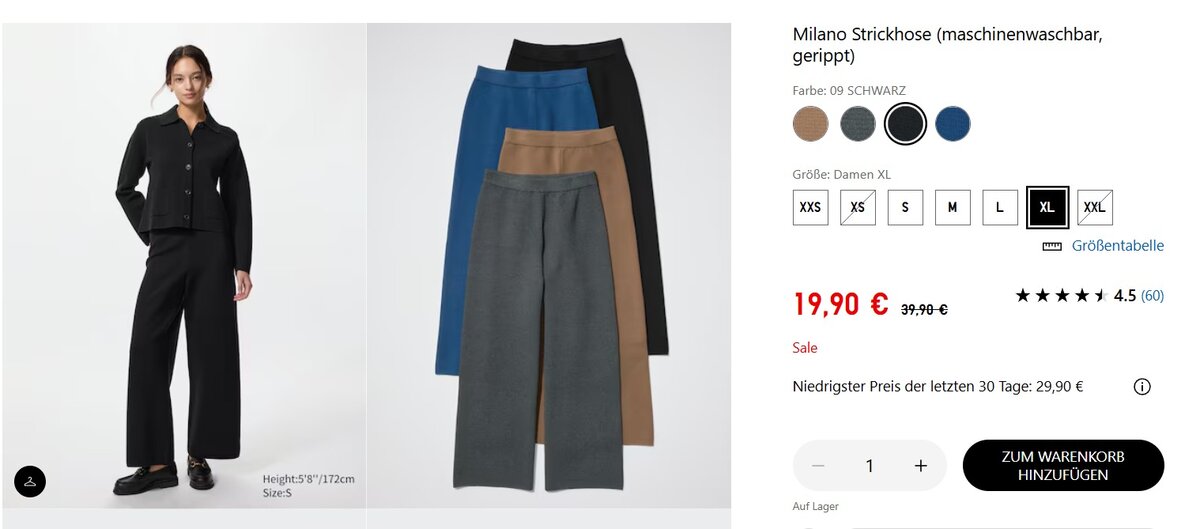Select size XXS
Screen dimensions: 1200x529
pyautogui.click(x=810, y=207)
